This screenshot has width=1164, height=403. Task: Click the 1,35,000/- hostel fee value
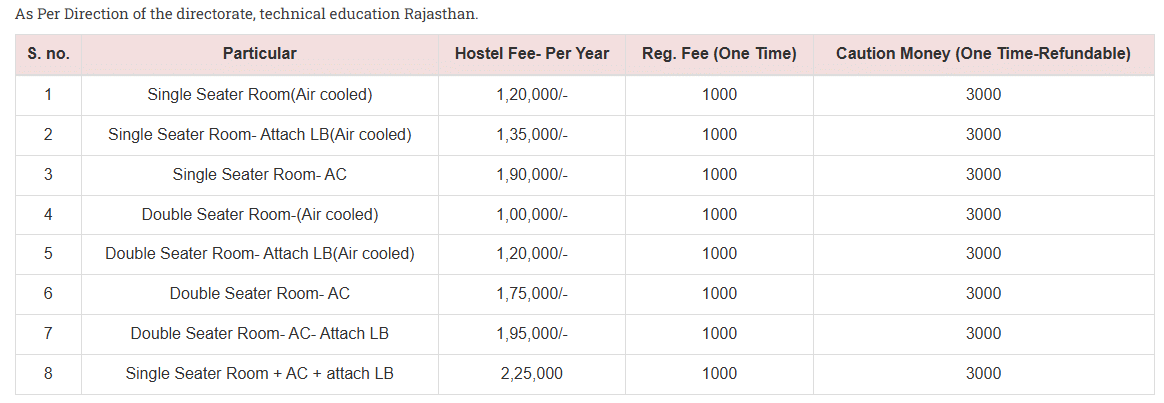531,135
